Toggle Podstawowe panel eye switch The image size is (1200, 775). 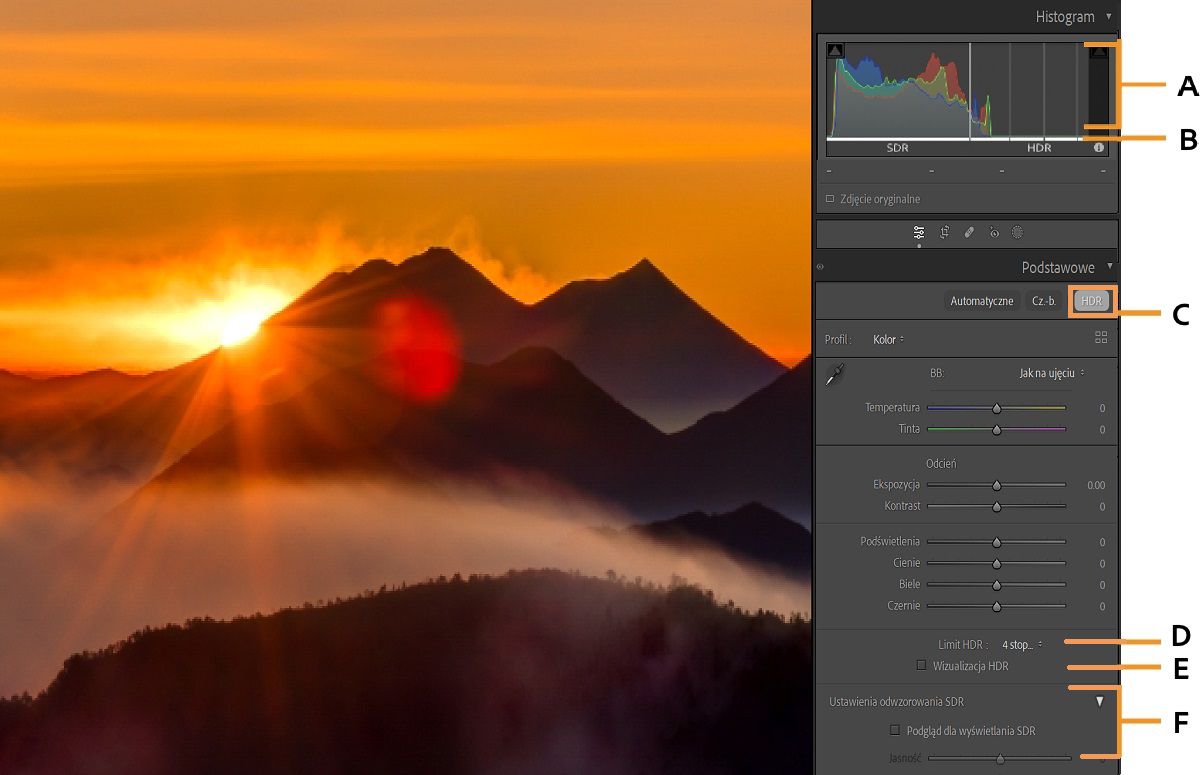pos(820,268)
